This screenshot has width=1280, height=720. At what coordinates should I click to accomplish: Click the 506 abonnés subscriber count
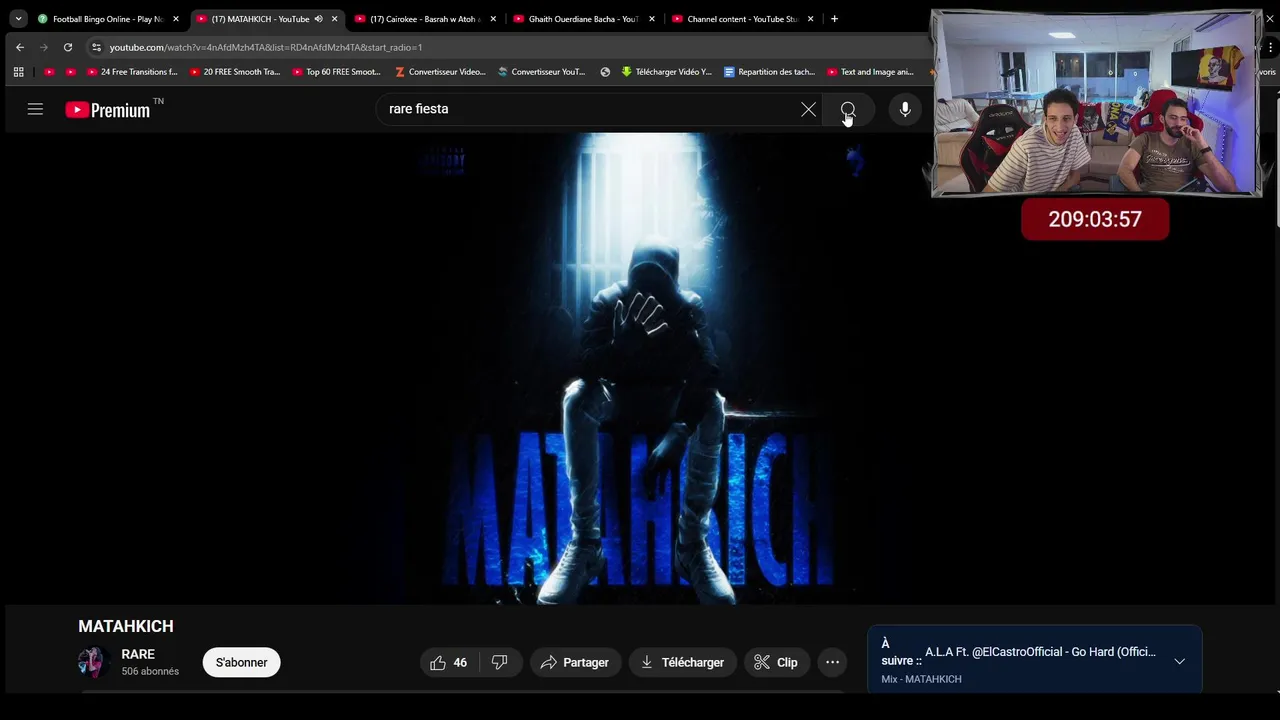150,671
